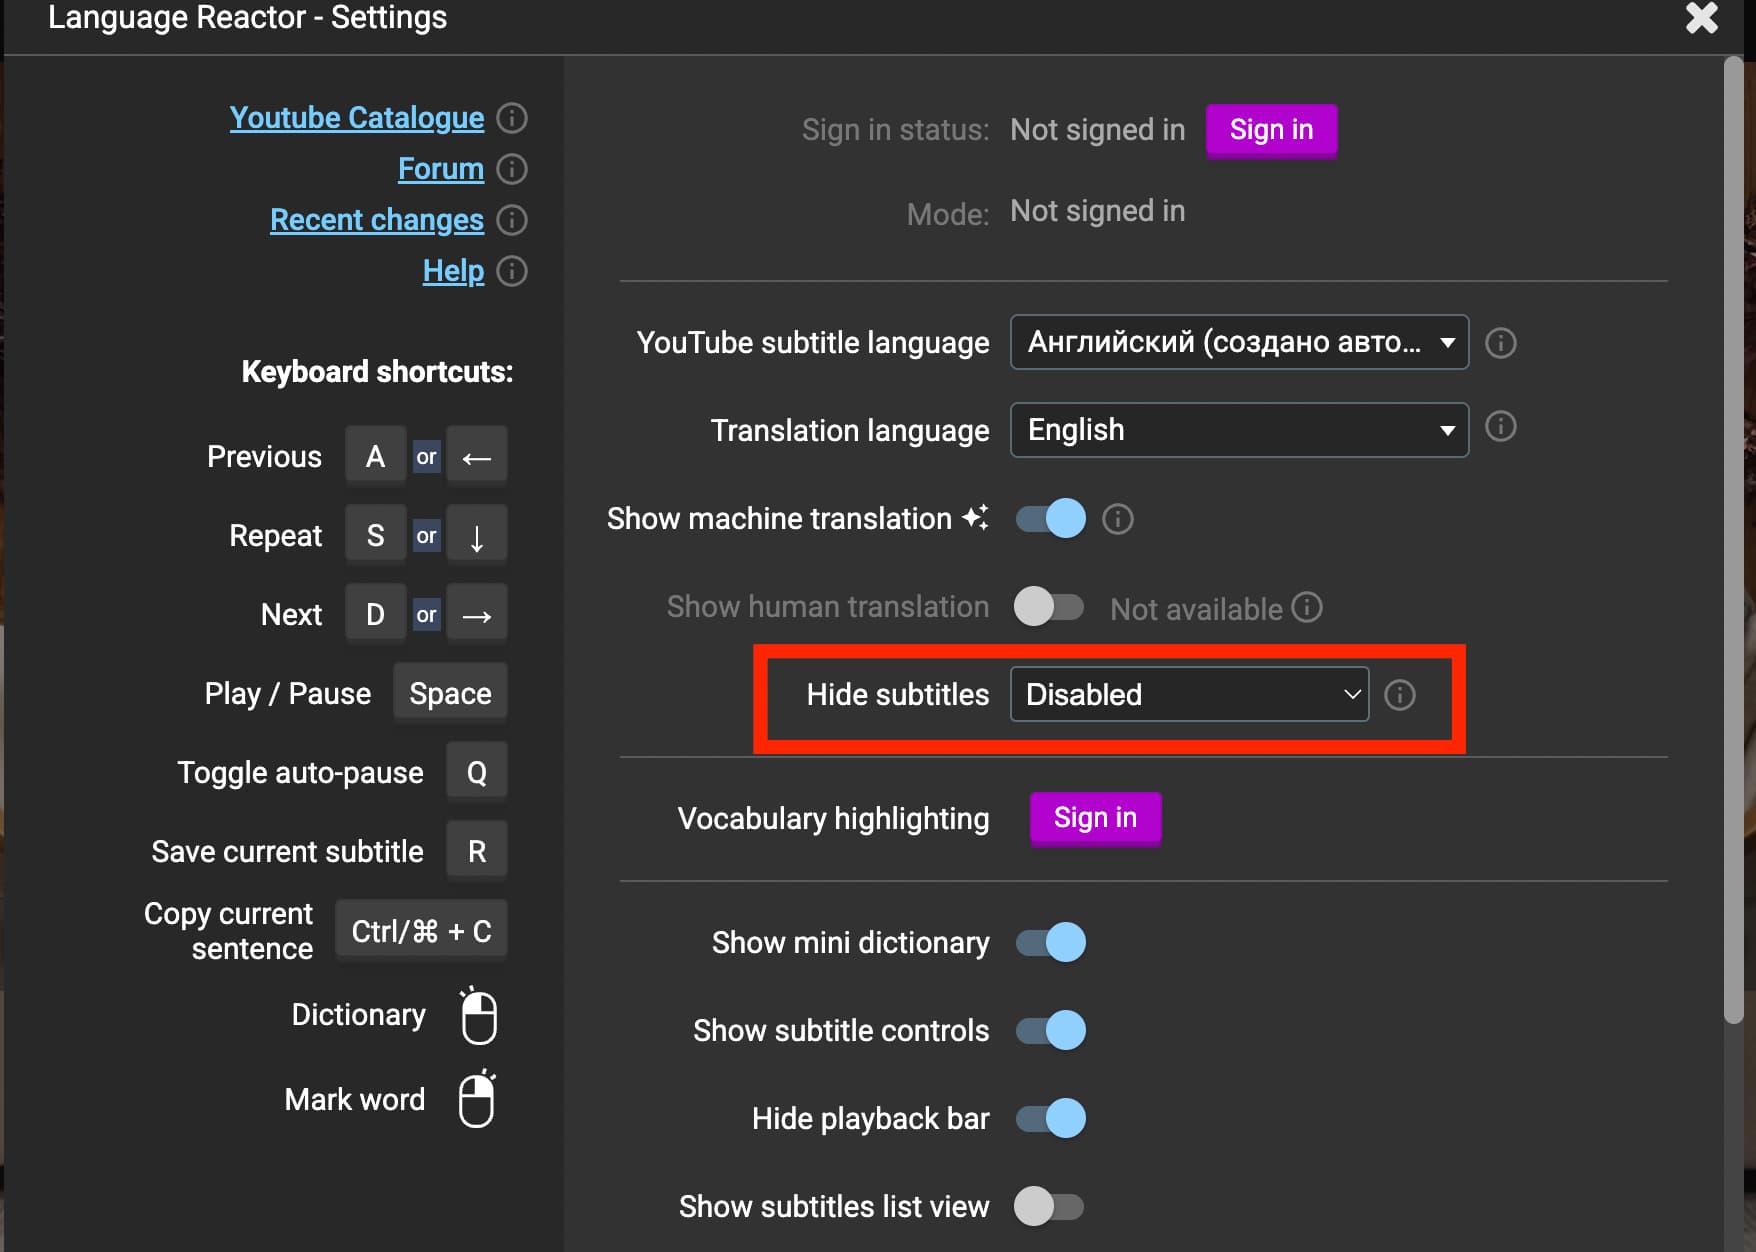Open the Forum link
The height and width of the screenshot is (1252, 1756).
[441, 169]
